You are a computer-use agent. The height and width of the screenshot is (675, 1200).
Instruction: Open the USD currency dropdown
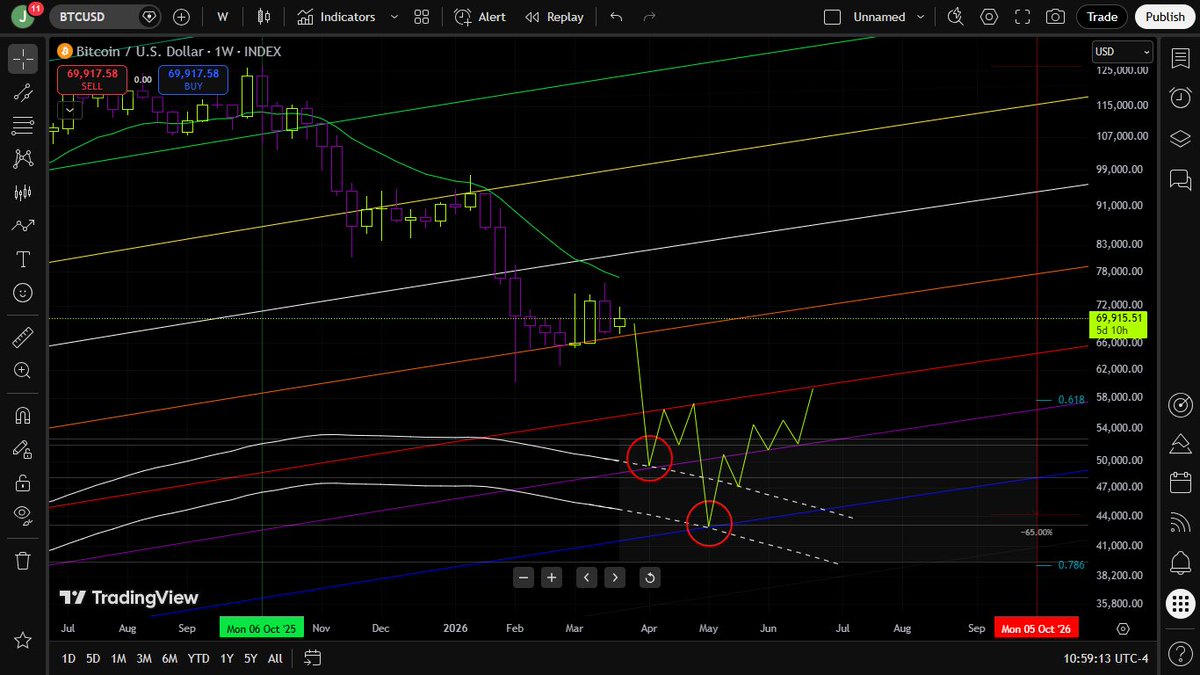pos(1122,51)
